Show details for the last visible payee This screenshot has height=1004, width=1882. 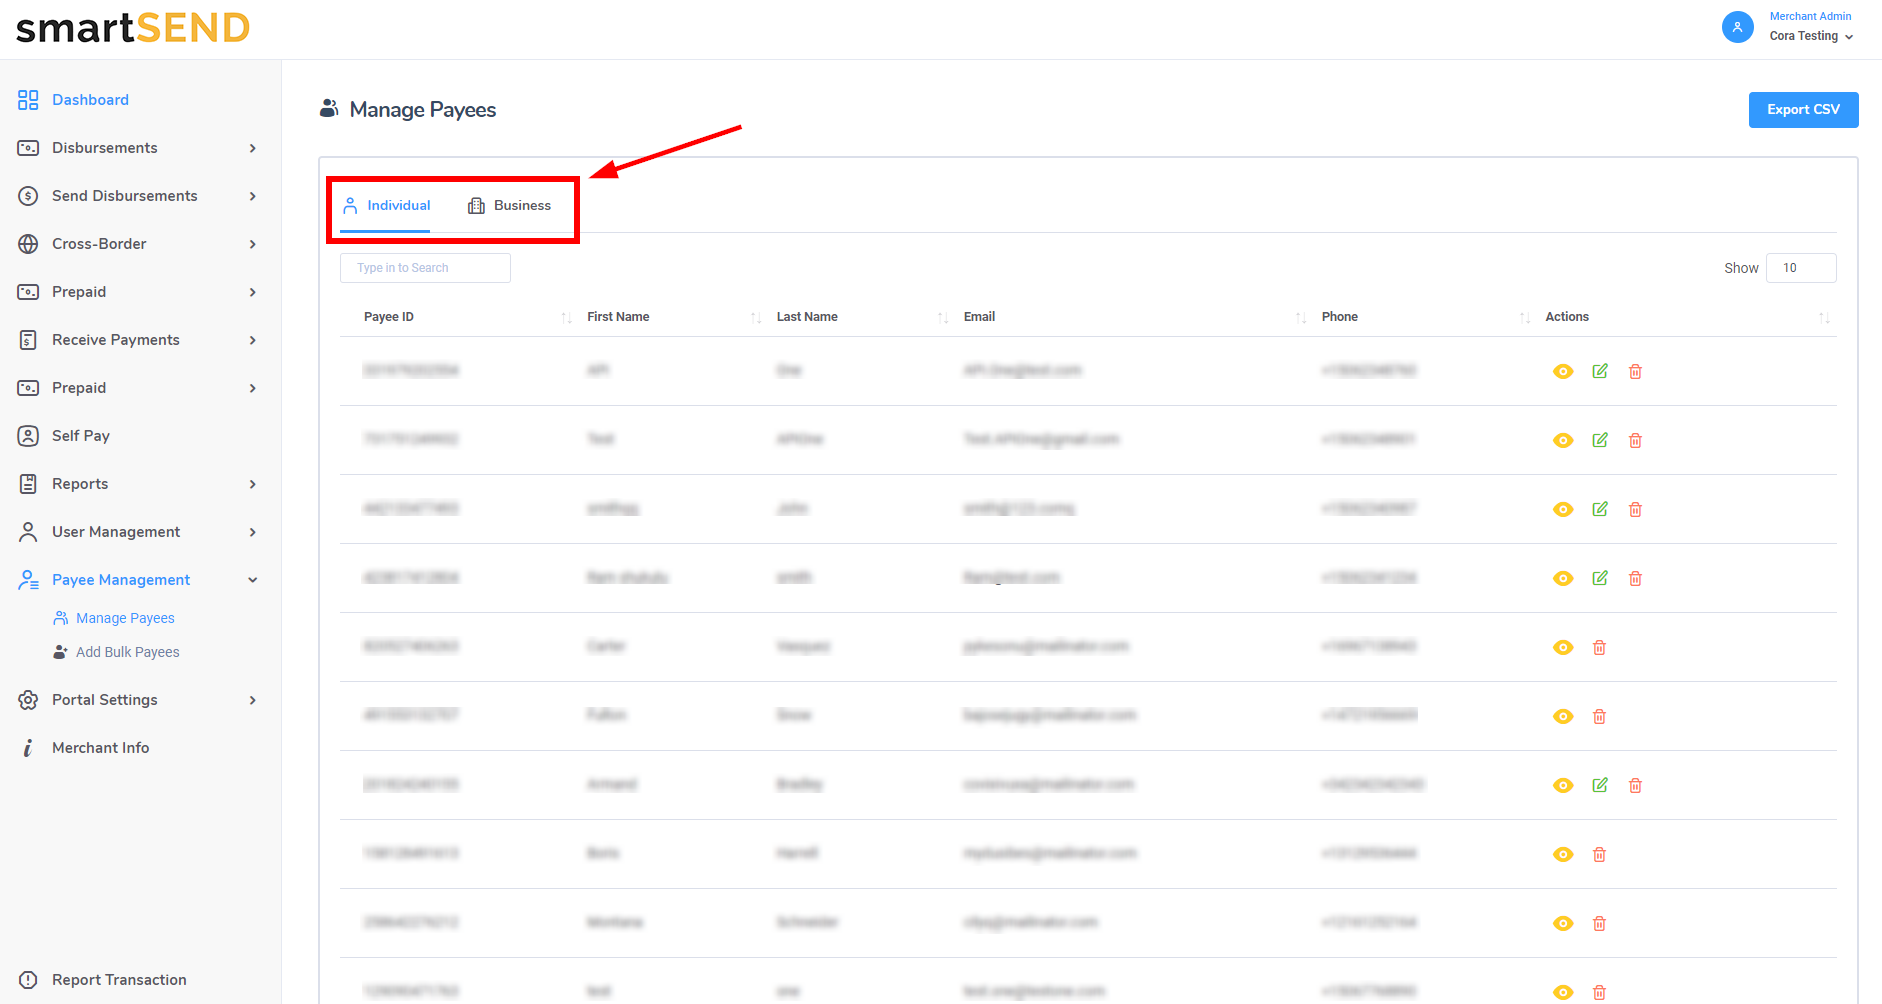click(x=1563, y=992)
